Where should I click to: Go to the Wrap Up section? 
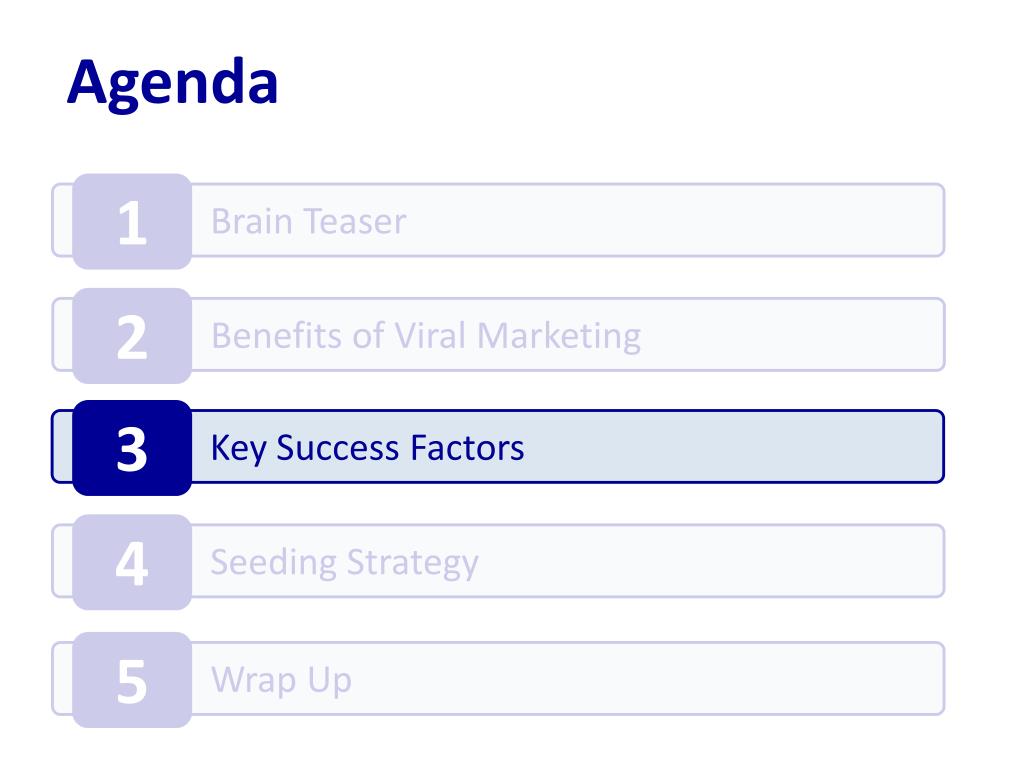click(281, 680)
